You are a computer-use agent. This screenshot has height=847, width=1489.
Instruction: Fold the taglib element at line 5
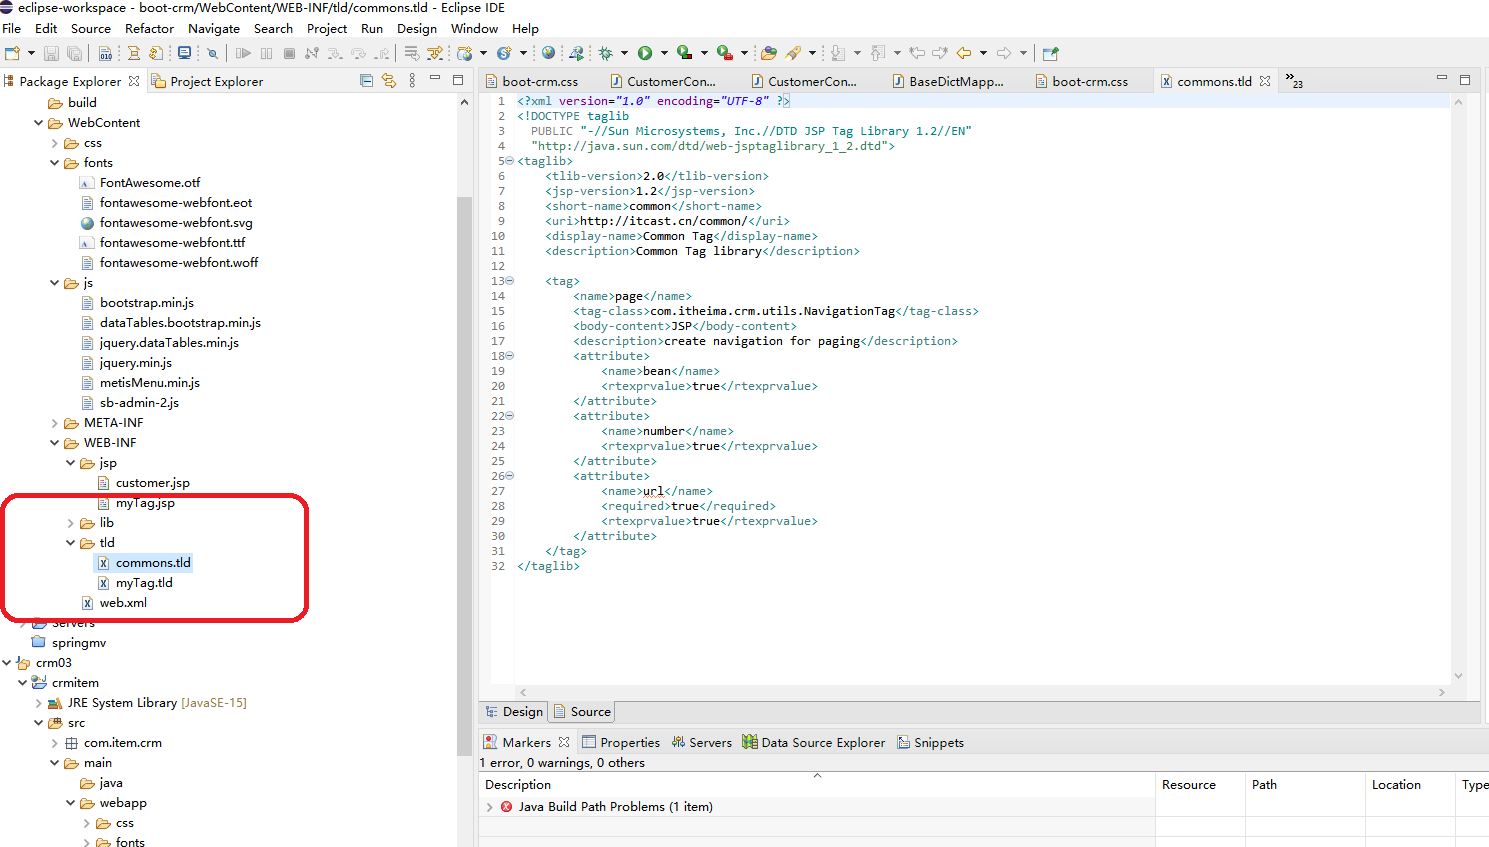point(509,161)
